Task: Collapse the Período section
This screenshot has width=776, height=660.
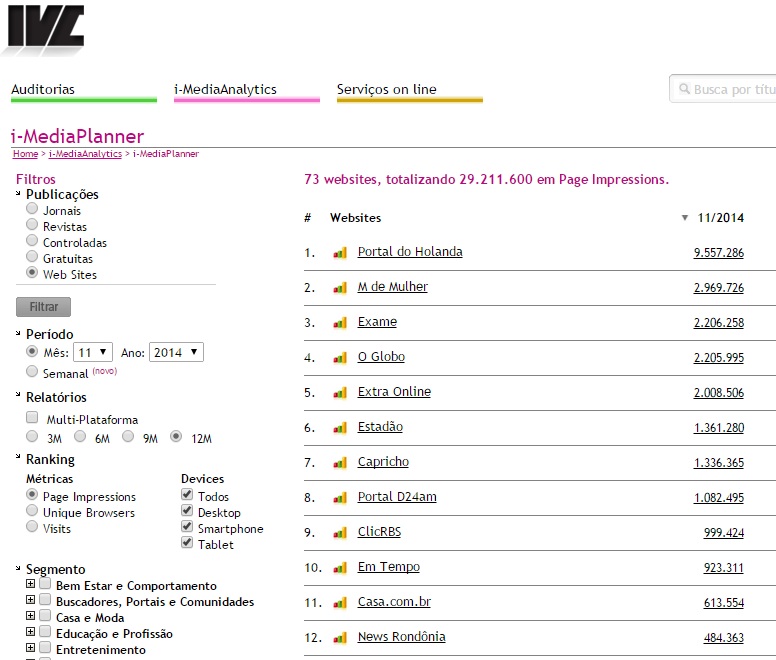Action: (18, 333)
